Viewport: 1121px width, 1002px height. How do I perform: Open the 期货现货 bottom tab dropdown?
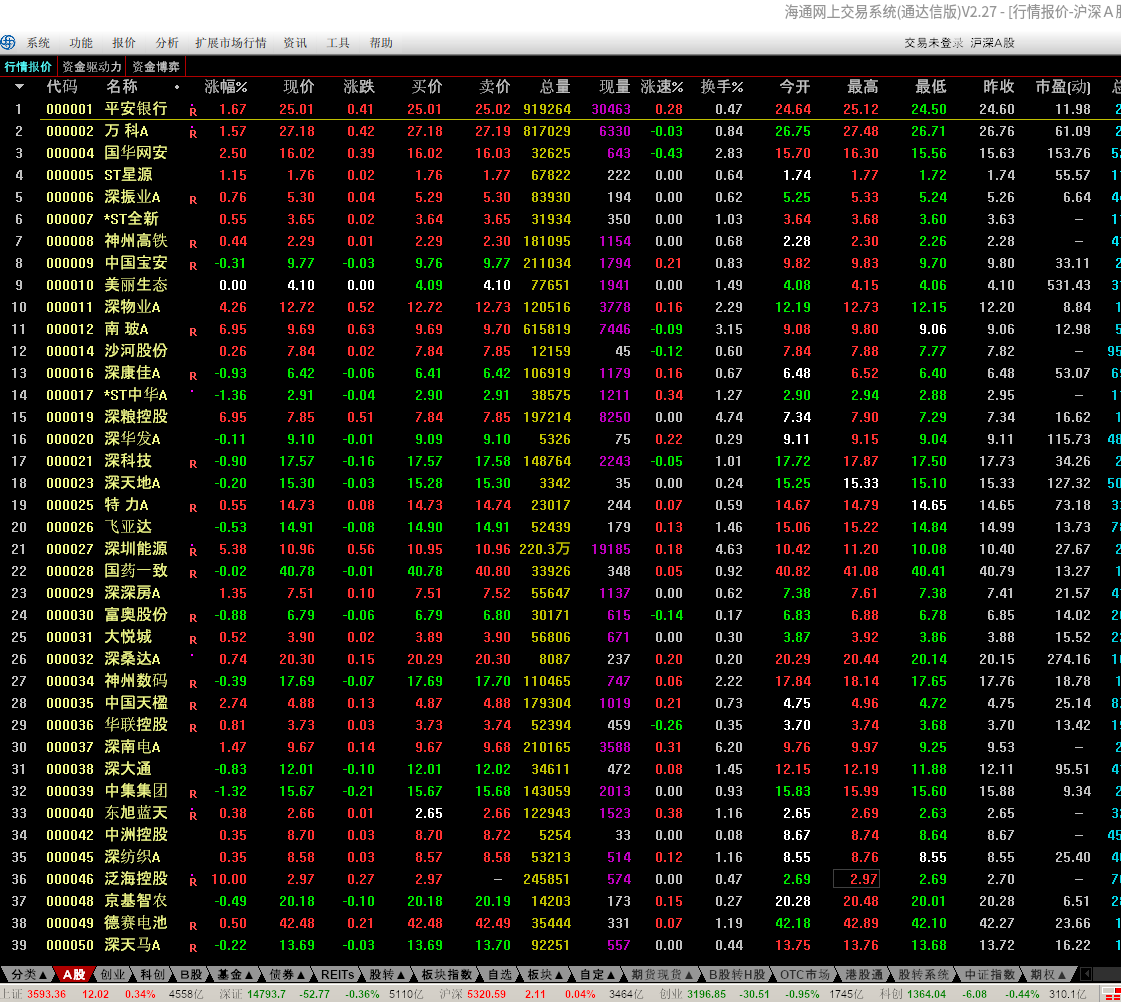662,974
